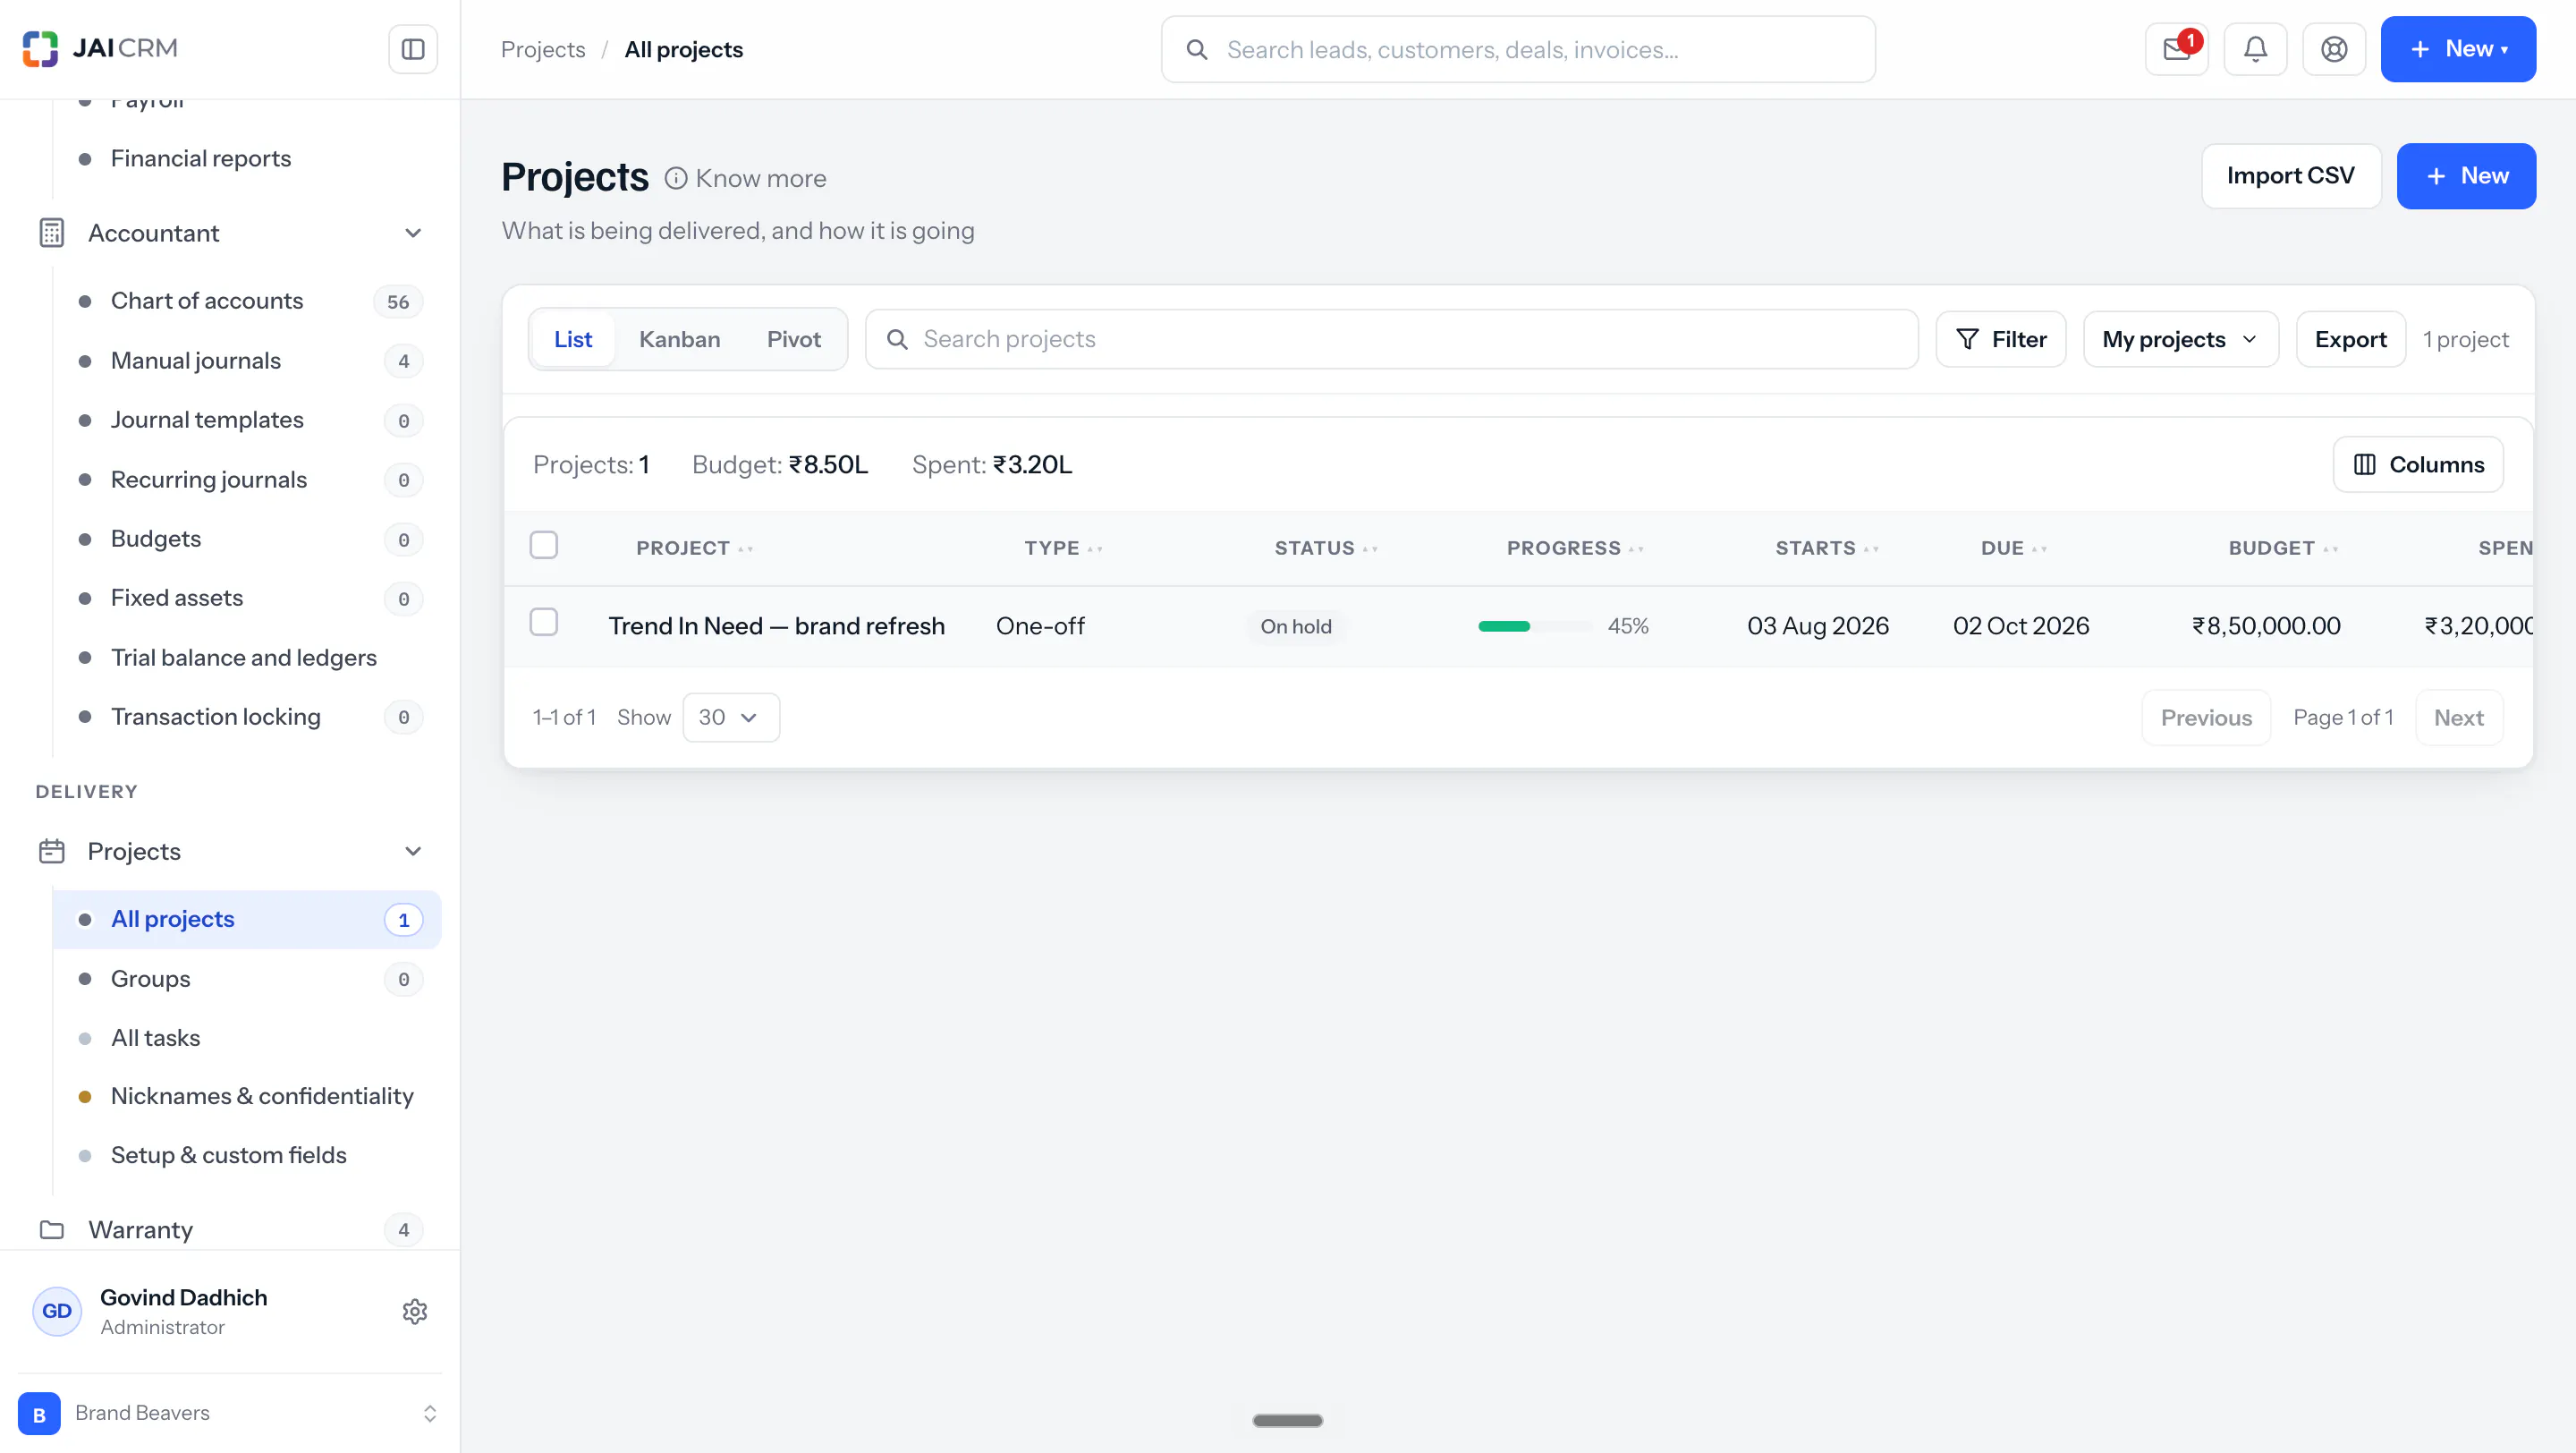Image resolution: width=2576 pixels, height=1453 pixels.
Task: Sort by the BUDGET column arrows
Action: click(x=2331, y=549)
